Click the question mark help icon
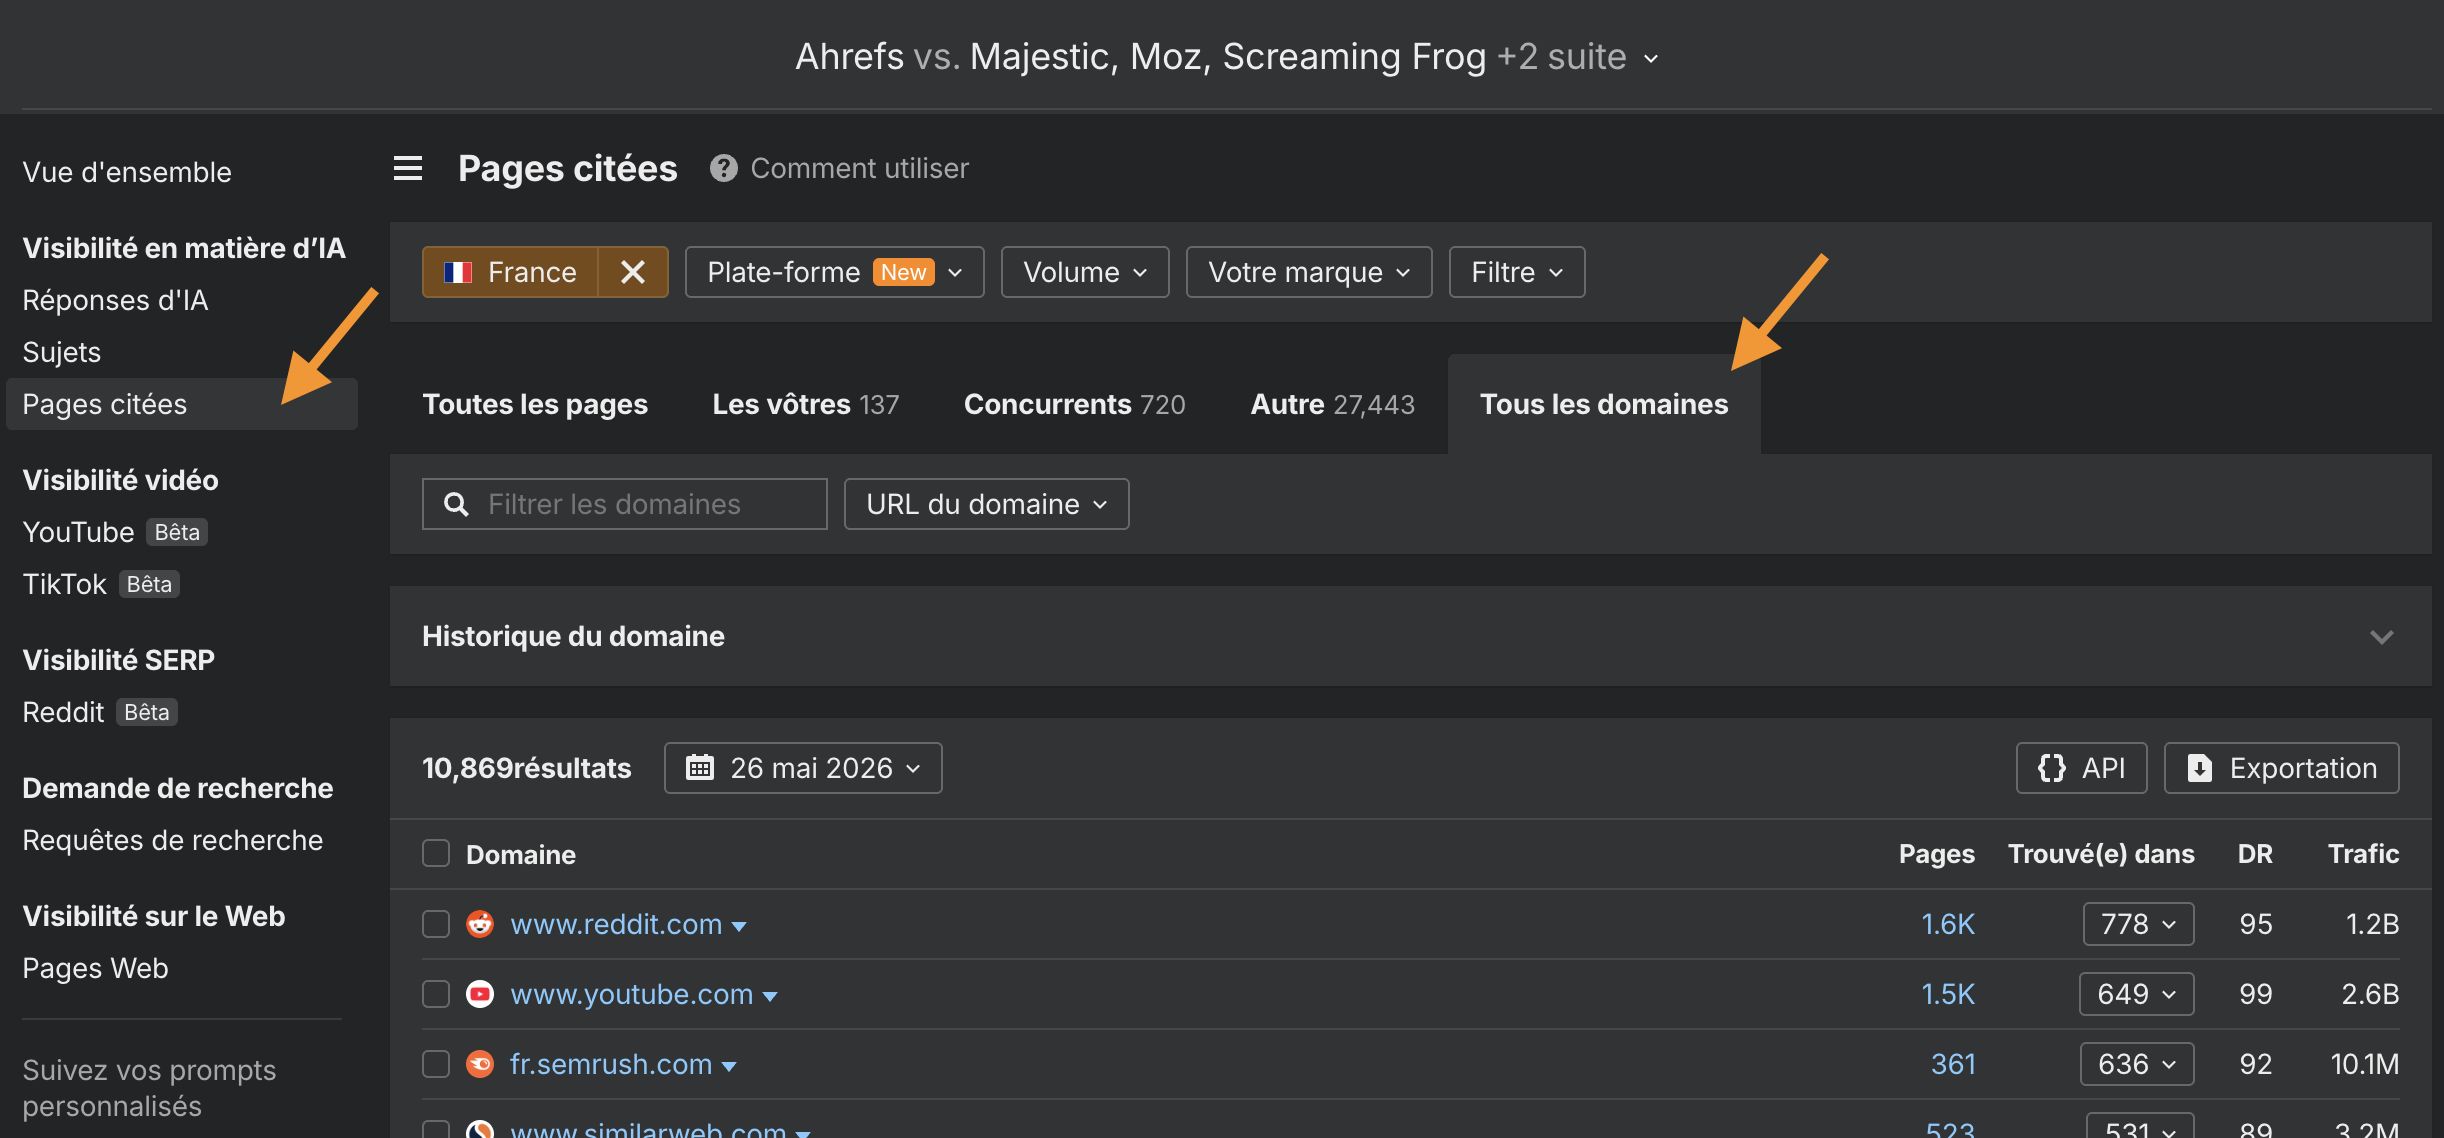The height and width of the screenshot is (1138, 2444). click(x=723, y=168)
